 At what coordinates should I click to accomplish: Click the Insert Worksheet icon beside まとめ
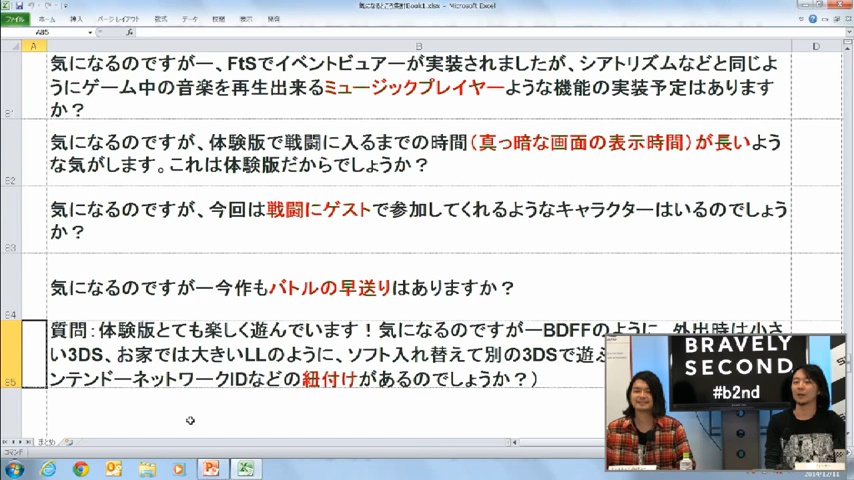pos(69,442)
